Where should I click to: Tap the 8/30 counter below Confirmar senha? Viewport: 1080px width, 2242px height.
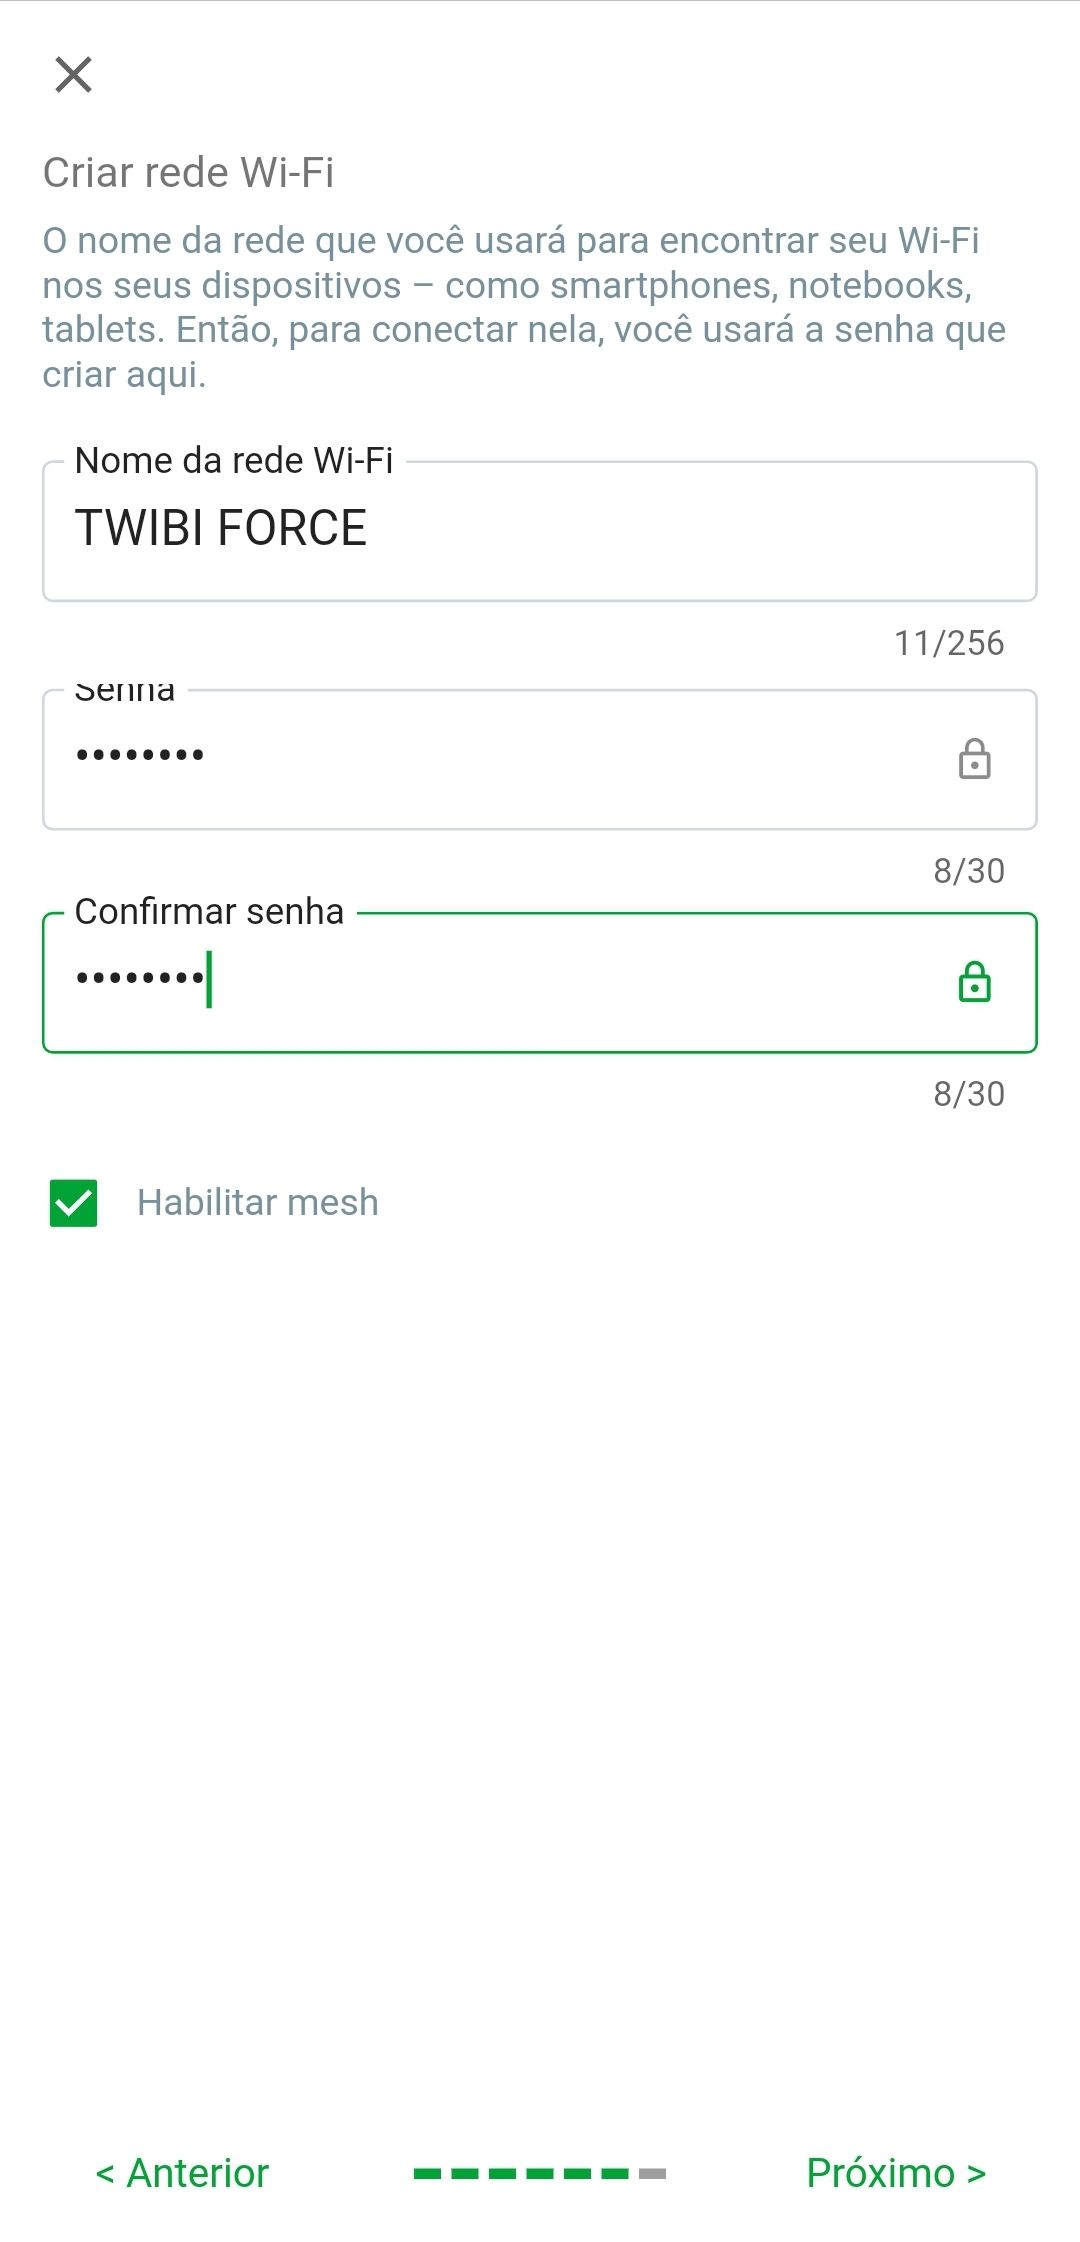tap(969, 1094)
